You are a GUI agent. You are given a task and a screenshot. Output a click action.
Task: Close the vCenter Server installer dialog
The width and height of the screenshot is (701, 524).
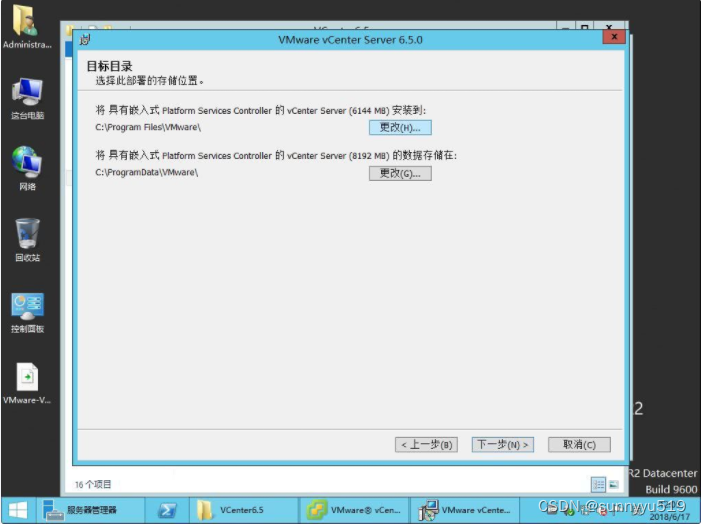614,37
